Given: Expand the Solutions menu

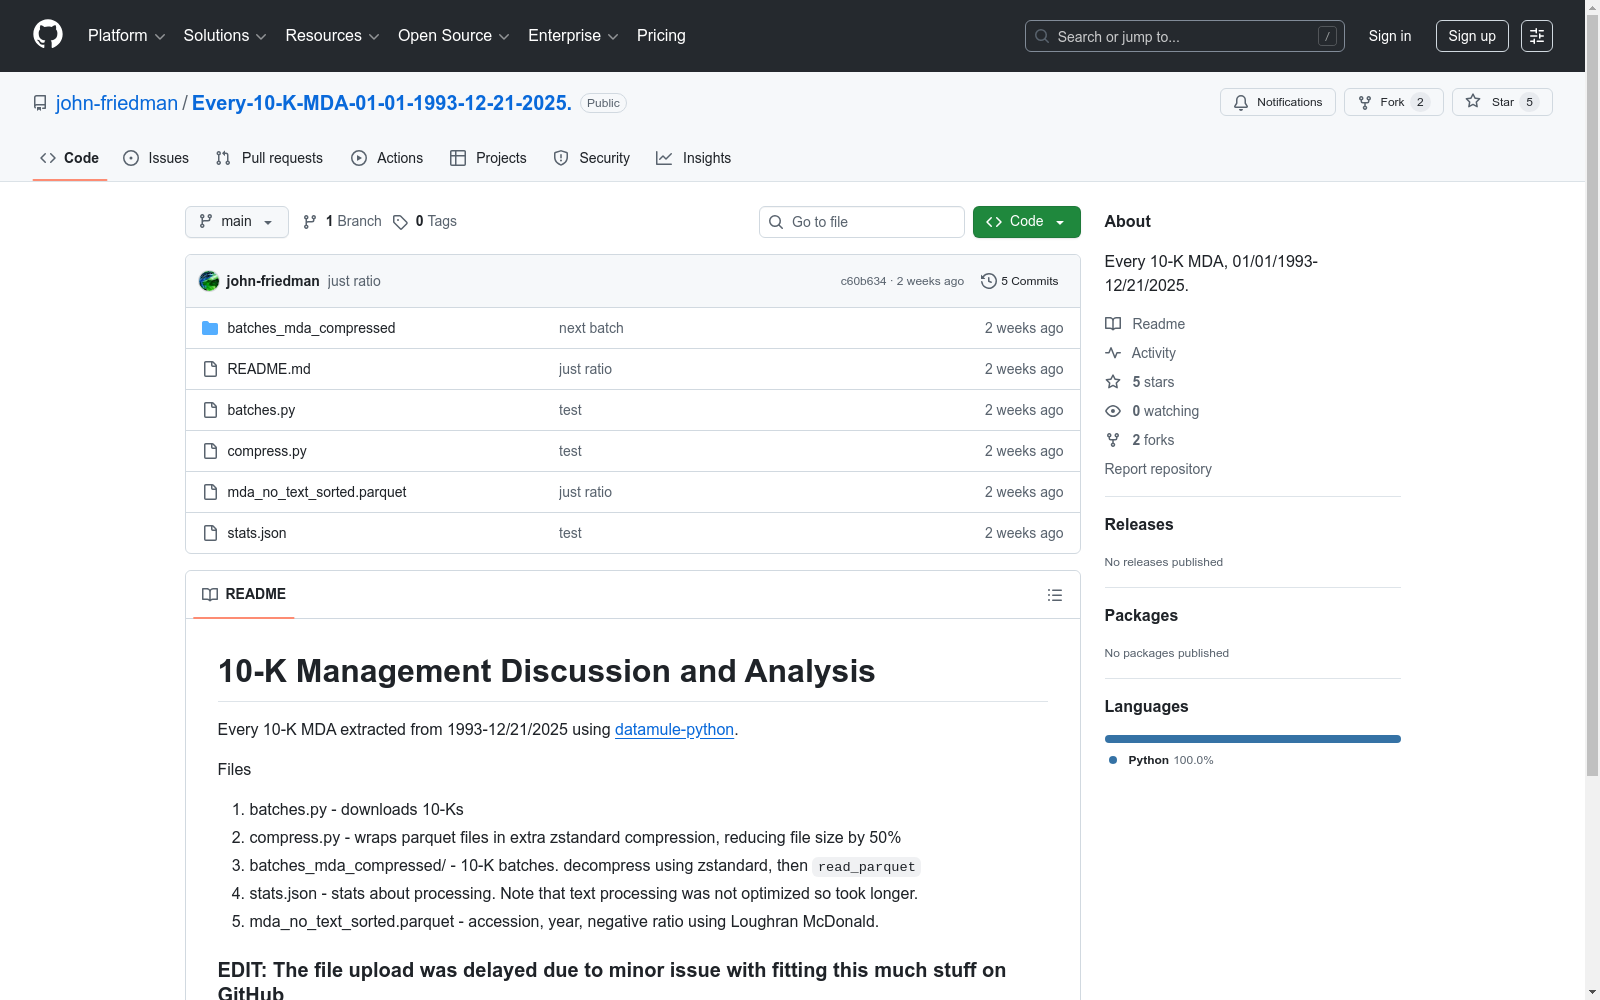Looking at the screenshot, I should (225, 36).
